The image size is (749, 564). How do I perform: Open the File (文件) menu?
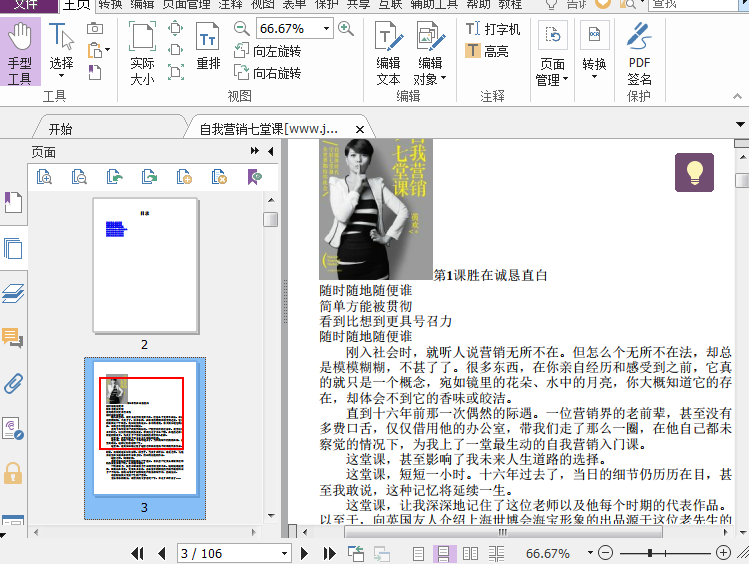click(27, 5)
